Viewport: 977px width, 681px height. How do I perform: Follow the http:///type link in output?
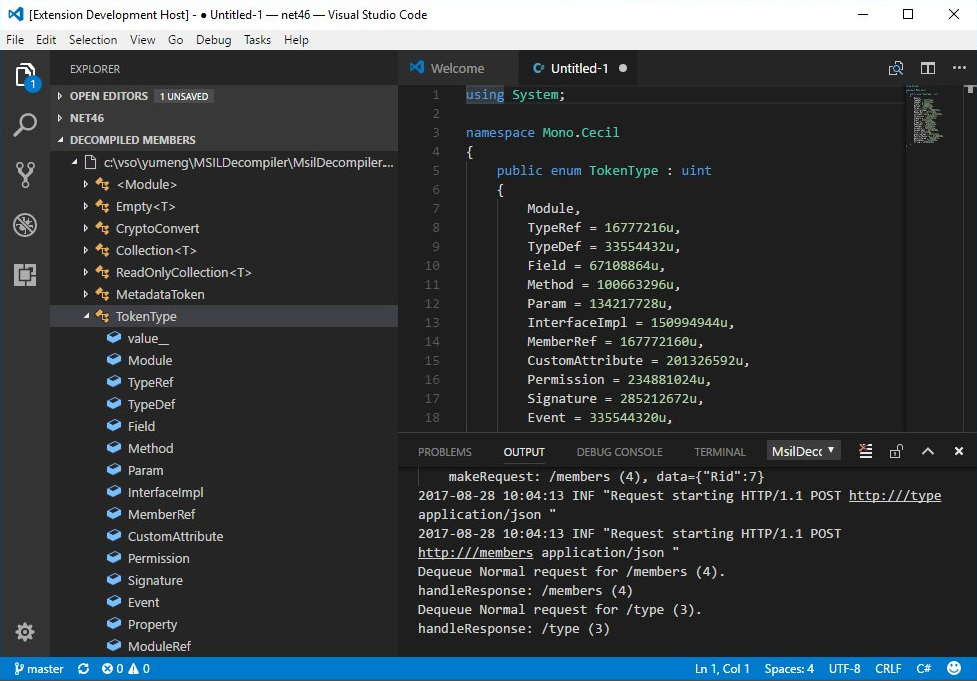click(895, 496)
